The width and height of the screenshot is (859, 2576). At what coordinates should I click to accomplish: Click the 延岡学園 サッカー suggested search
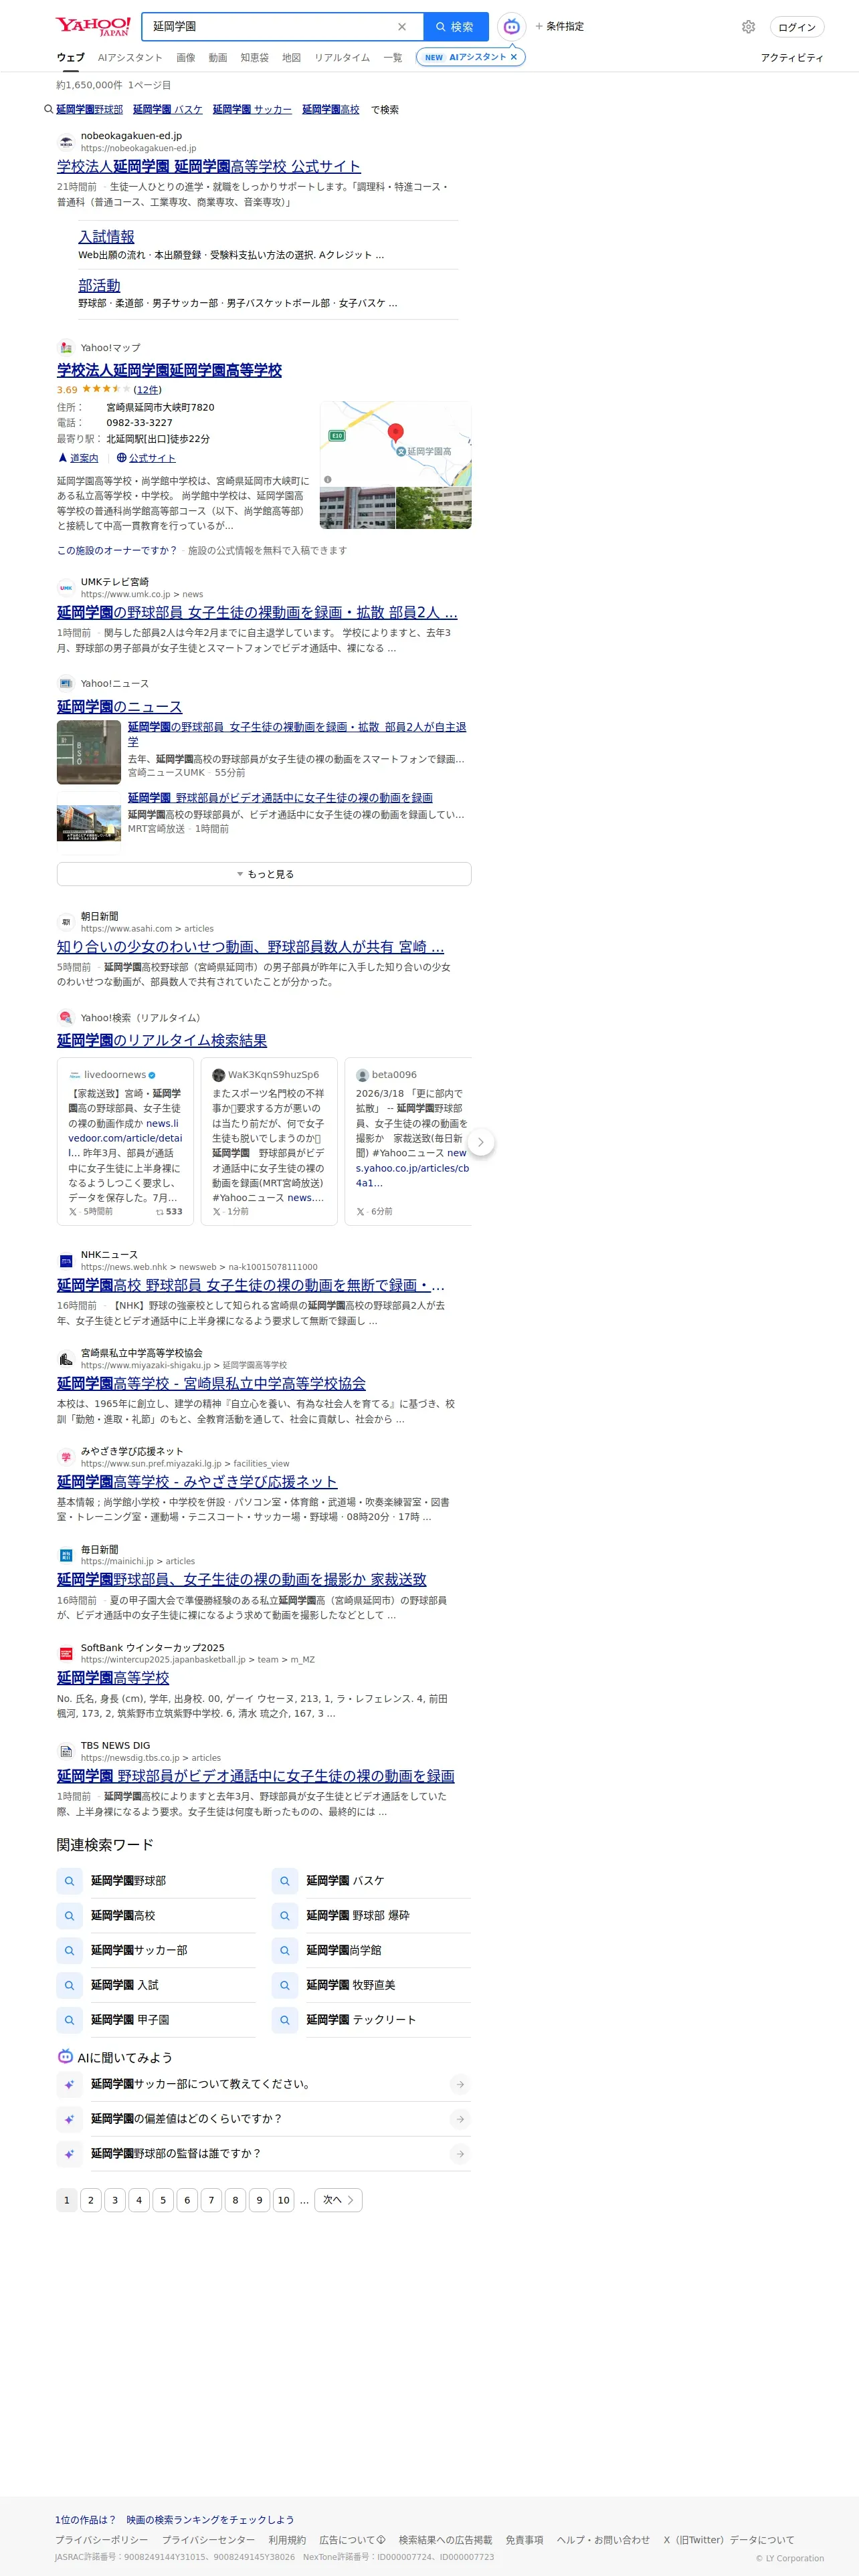252,110
